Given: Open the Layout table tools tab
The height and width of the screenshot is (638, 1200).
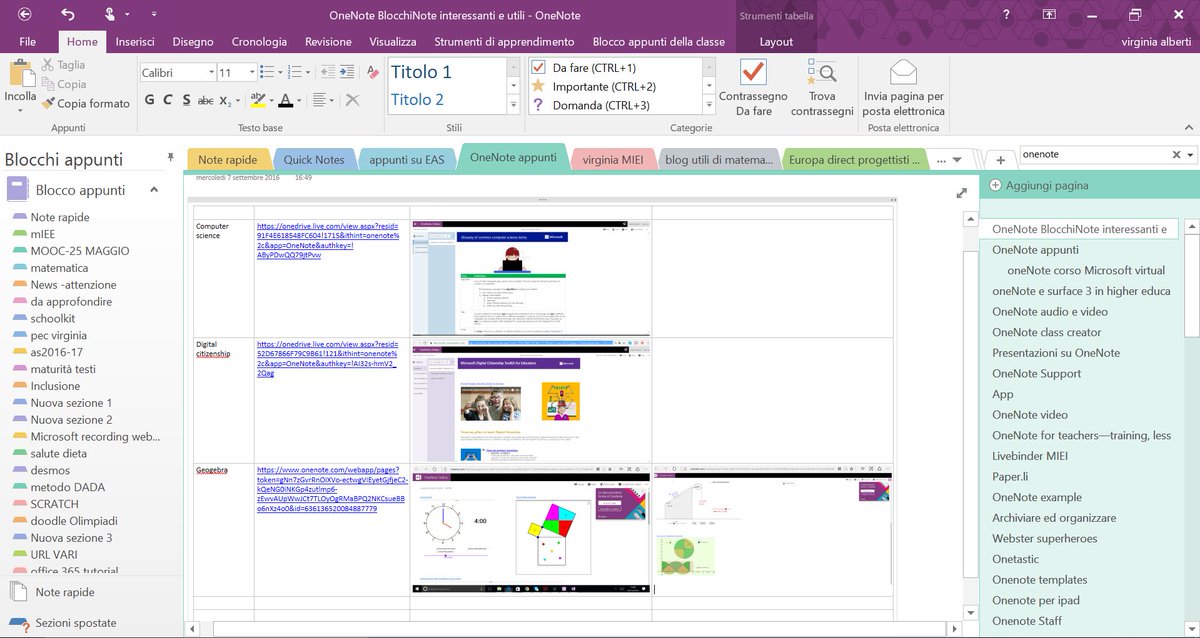Looking at the screenshot, I should tap(776, 42).
